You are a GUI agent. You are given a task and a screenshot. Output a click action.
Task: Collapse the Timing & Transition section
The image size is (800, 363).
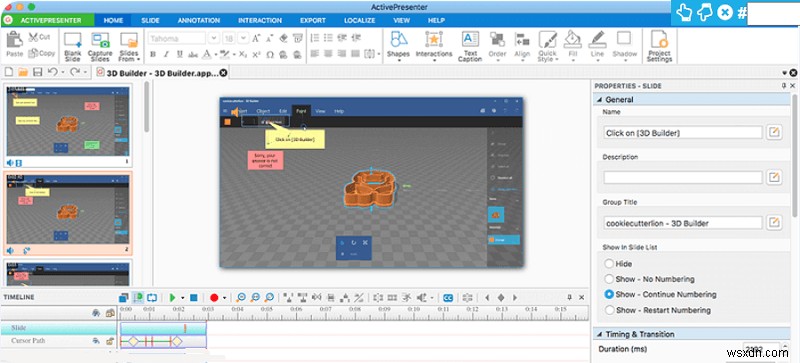599,334
